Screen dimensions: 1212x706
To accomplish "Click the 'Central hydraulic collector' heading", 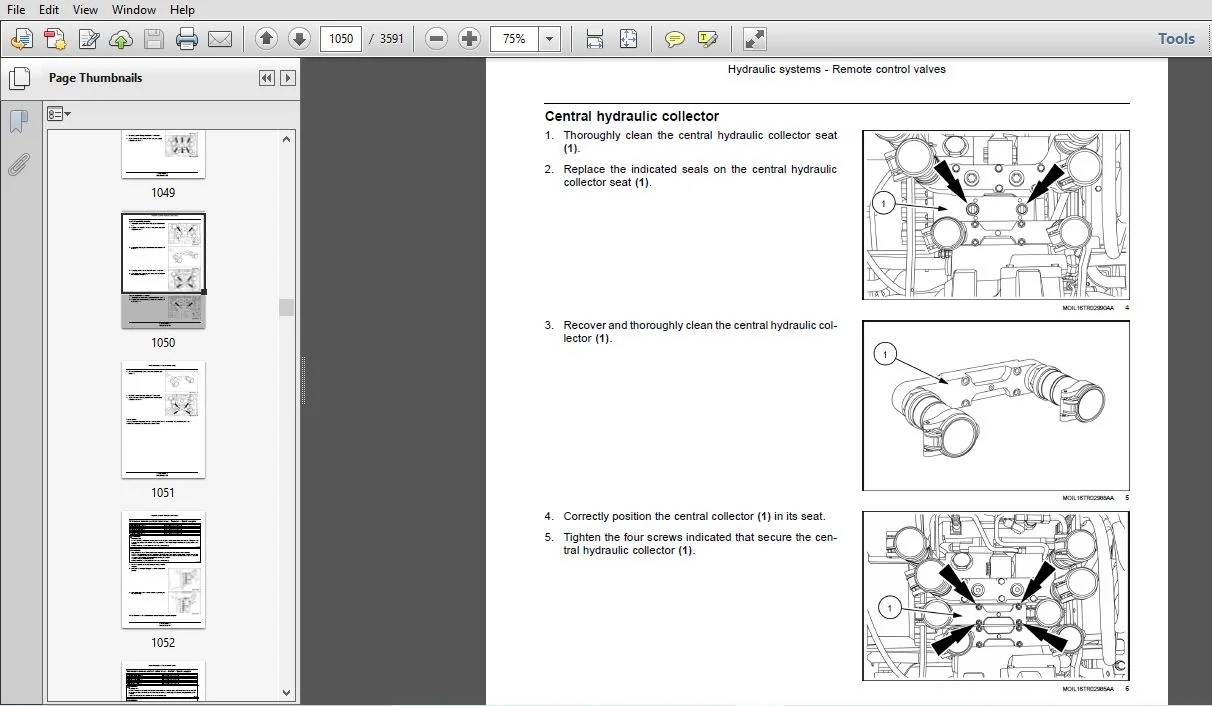I will click(632, 117).
